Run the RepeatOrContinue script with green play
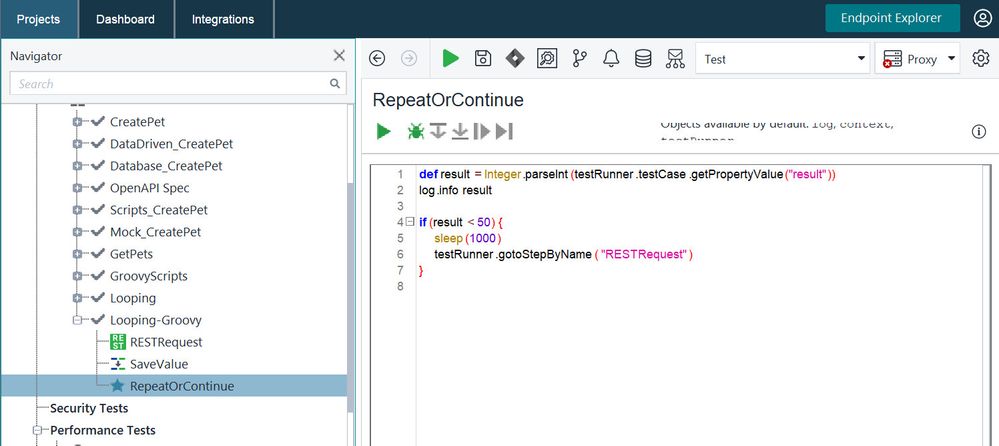 click(383, 131)
